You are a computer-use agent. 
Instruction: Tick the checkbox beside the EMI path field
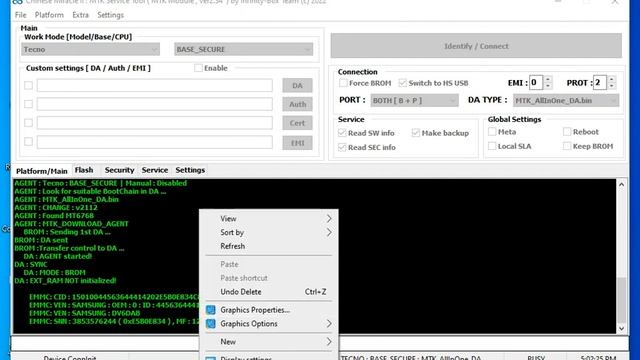(x=28, y=142)
